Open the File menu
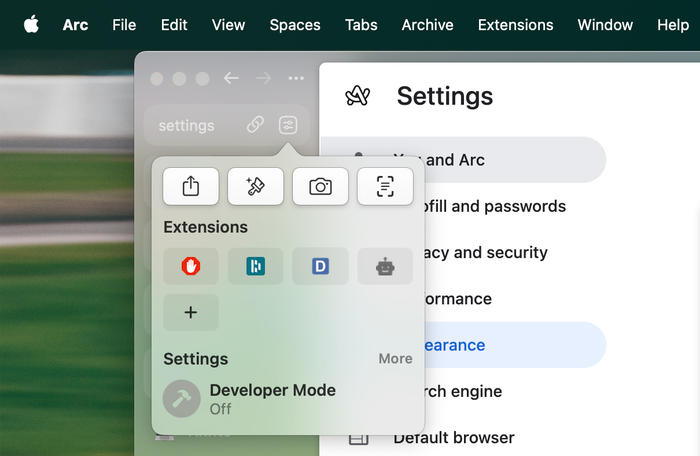700x456 pixels. tap(124, 25)
